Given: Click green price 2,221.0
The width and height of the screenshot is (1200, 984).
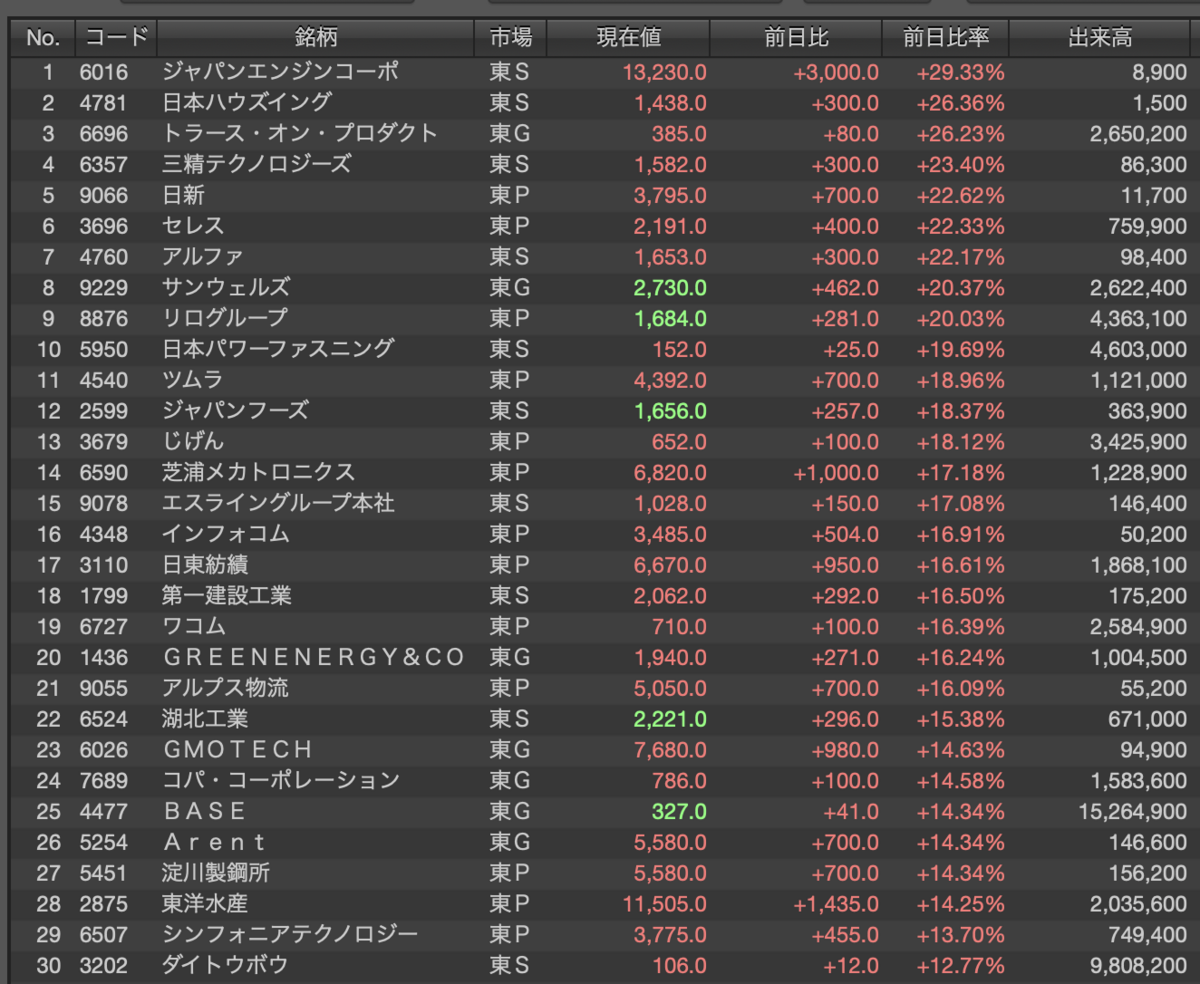Looking at the screenshot, I should 670,719.
